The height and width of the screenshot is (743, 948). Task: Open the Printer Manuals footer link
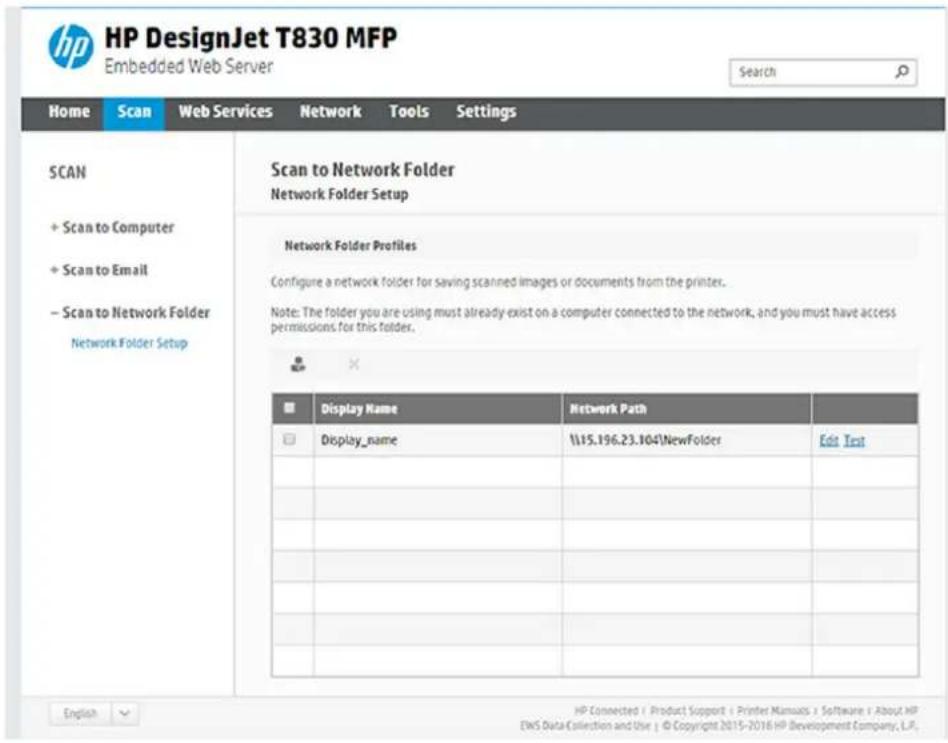[x=773, y=711]
